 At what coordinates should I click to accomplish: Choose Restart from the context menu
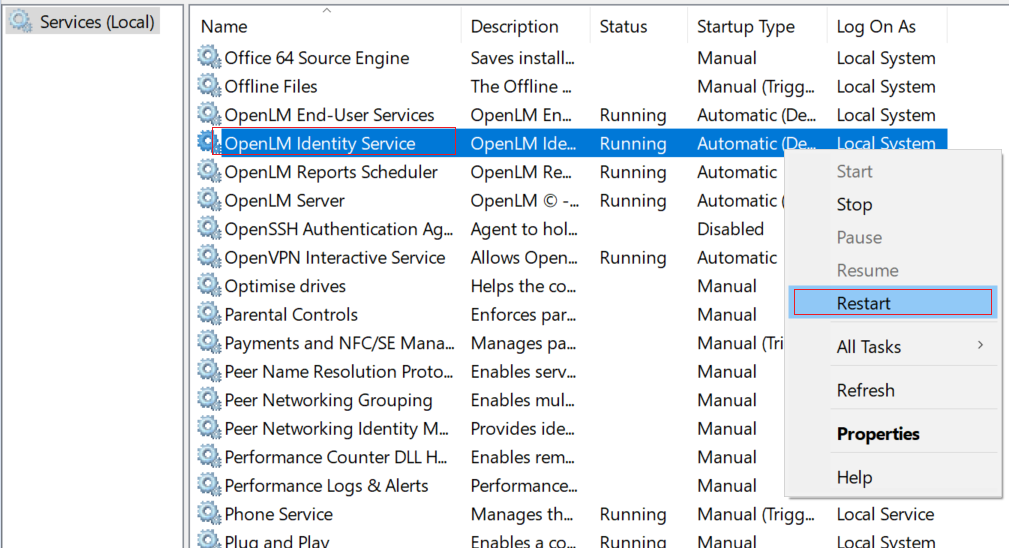pos(863,303)
